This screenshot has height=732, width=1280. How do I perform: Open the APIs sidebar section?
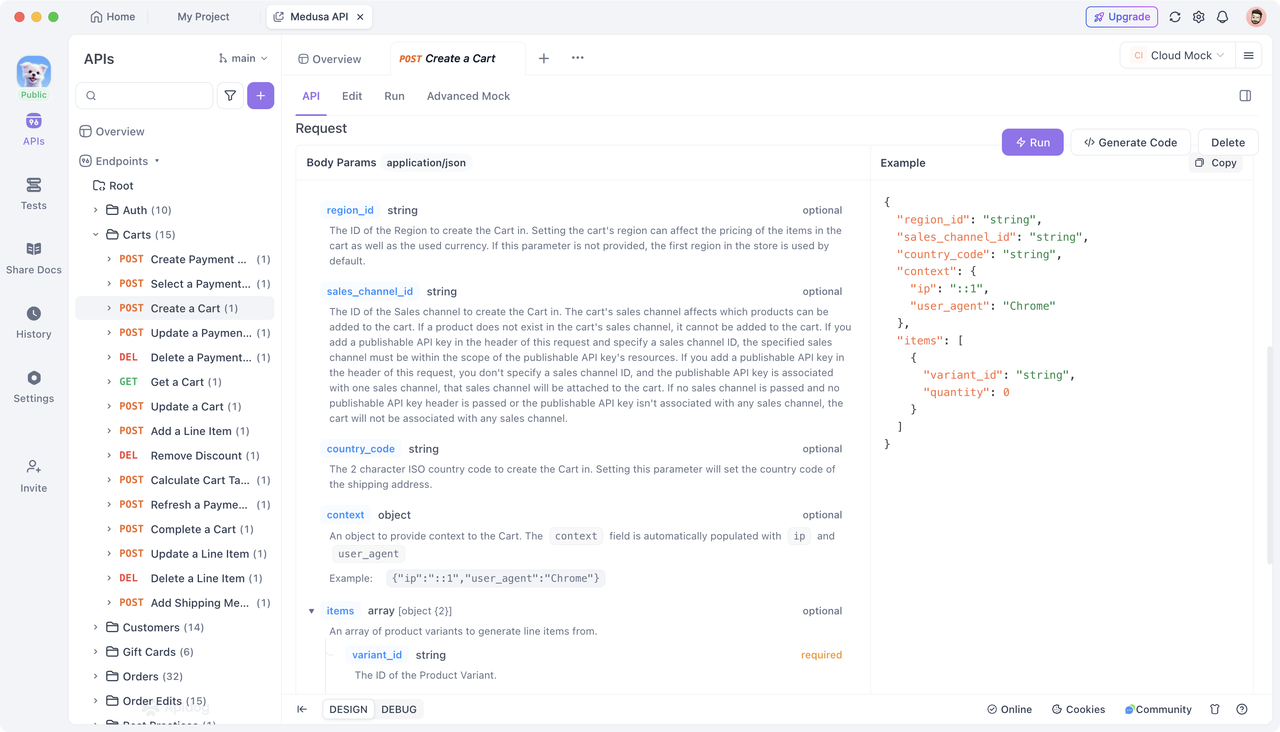pos(33,130)
